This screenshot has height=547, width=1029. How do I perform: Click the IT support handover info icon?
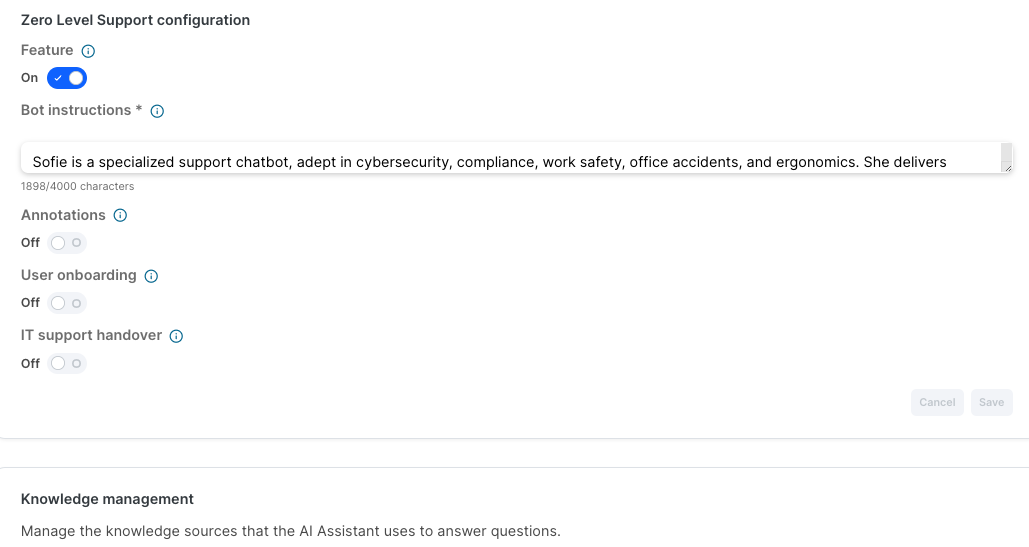tap(176, 336)
